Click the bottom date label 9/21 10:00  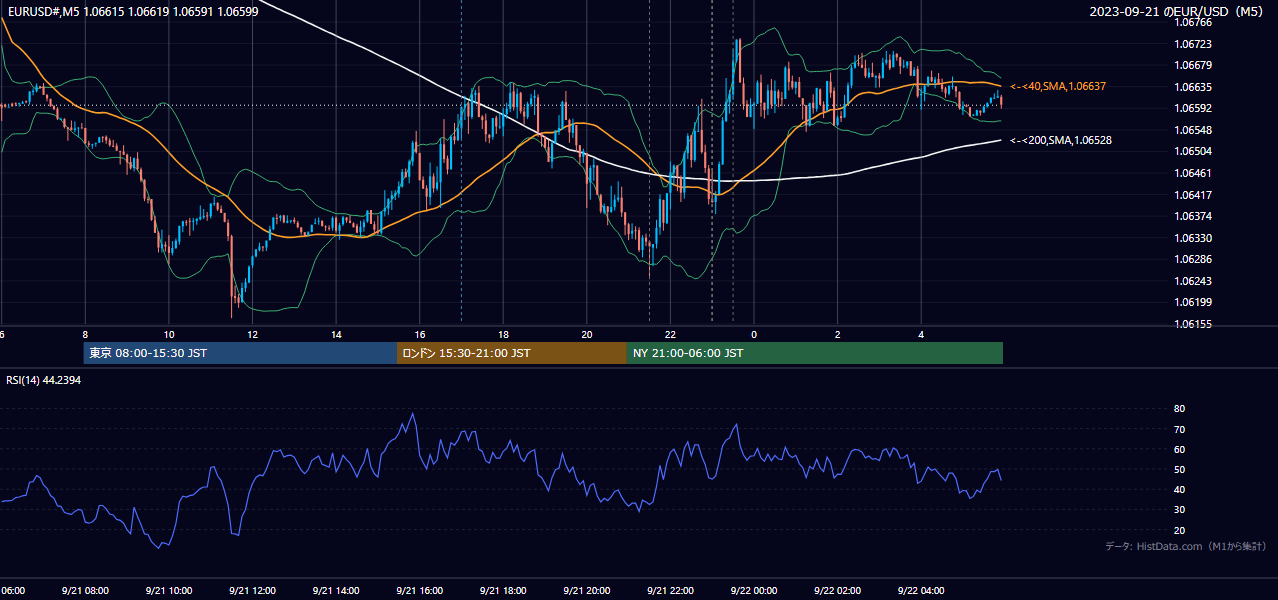tap(168, 590)
